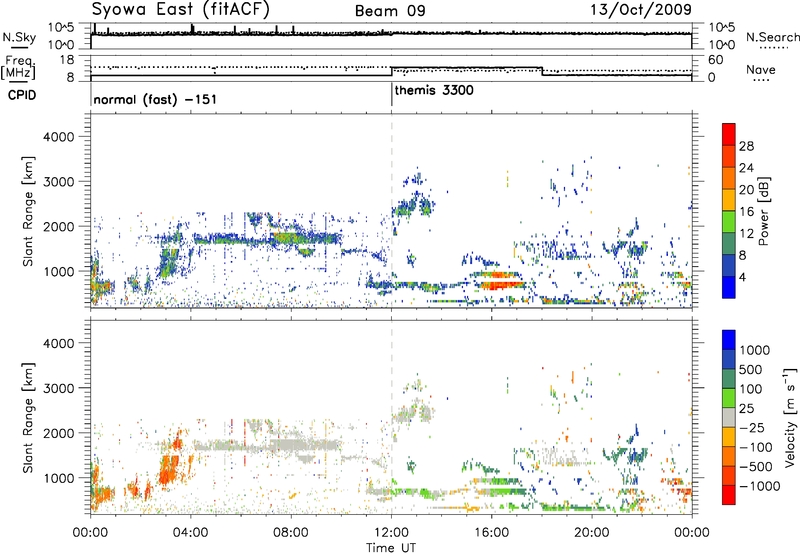Pick the red Velocity segment below -1000
The height and width of the screenshot is (554, 800).
tap(729, 495)
